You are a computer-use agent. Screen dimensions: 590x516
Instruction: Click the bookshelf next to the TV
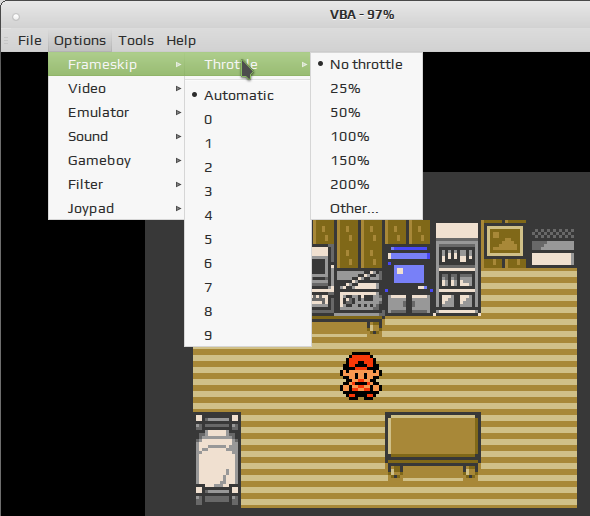tap(457, 269)
